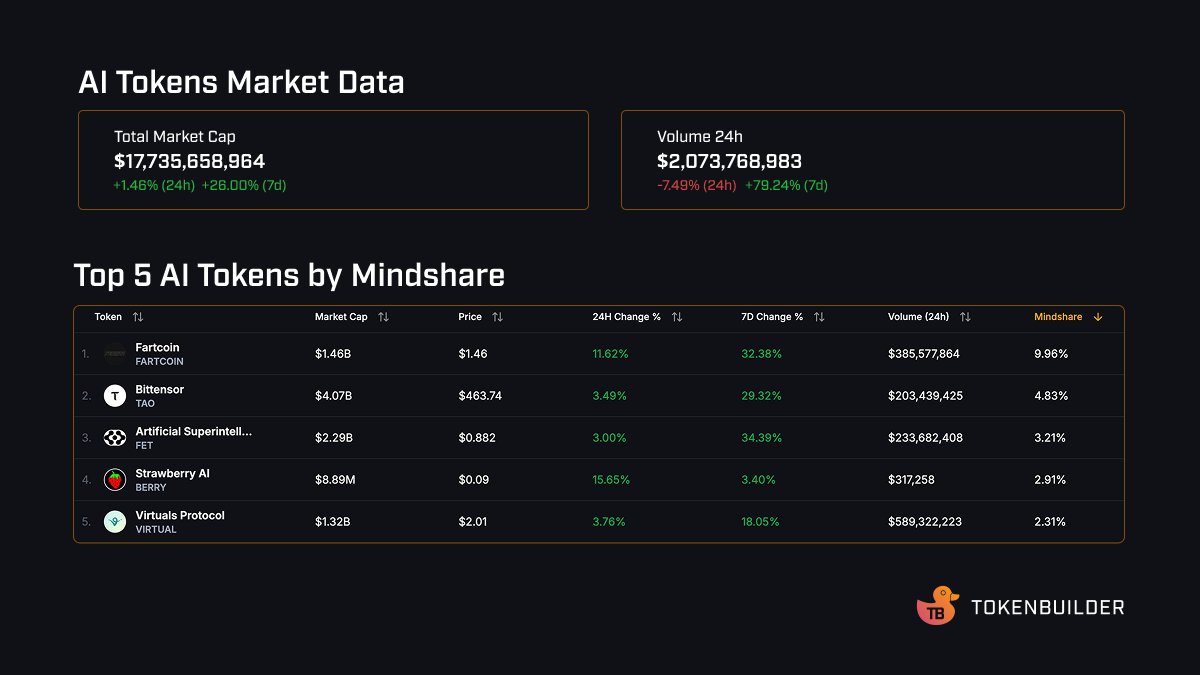Click Strawberry AI price $0.09
Image resolution: width=1200 pixels, height=675 pixels.
[x=473, y=480]
